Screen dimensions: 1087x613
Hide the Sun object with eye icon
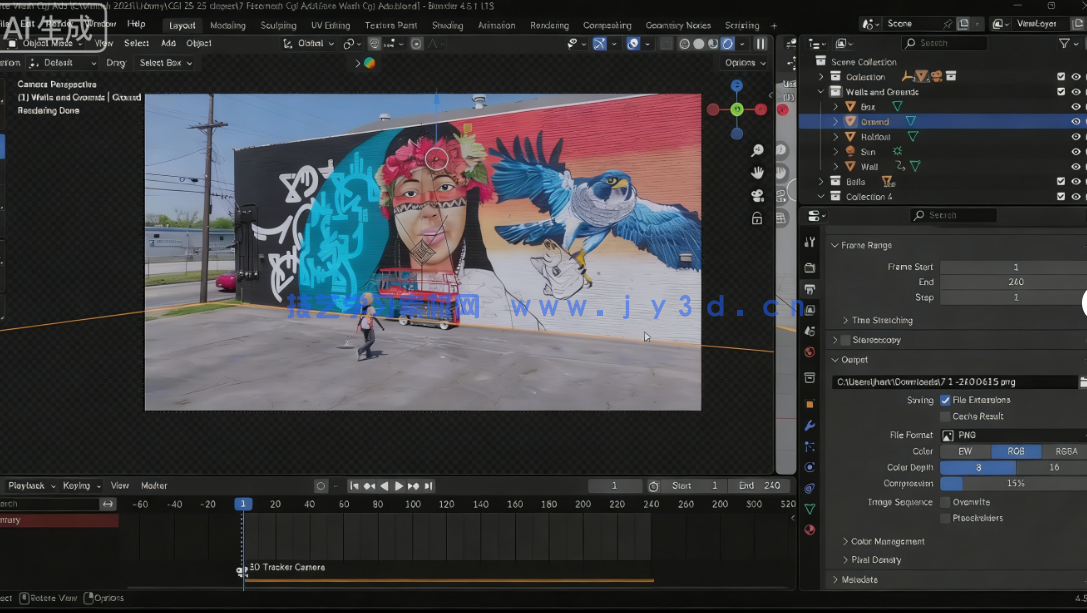point(1076,152)
